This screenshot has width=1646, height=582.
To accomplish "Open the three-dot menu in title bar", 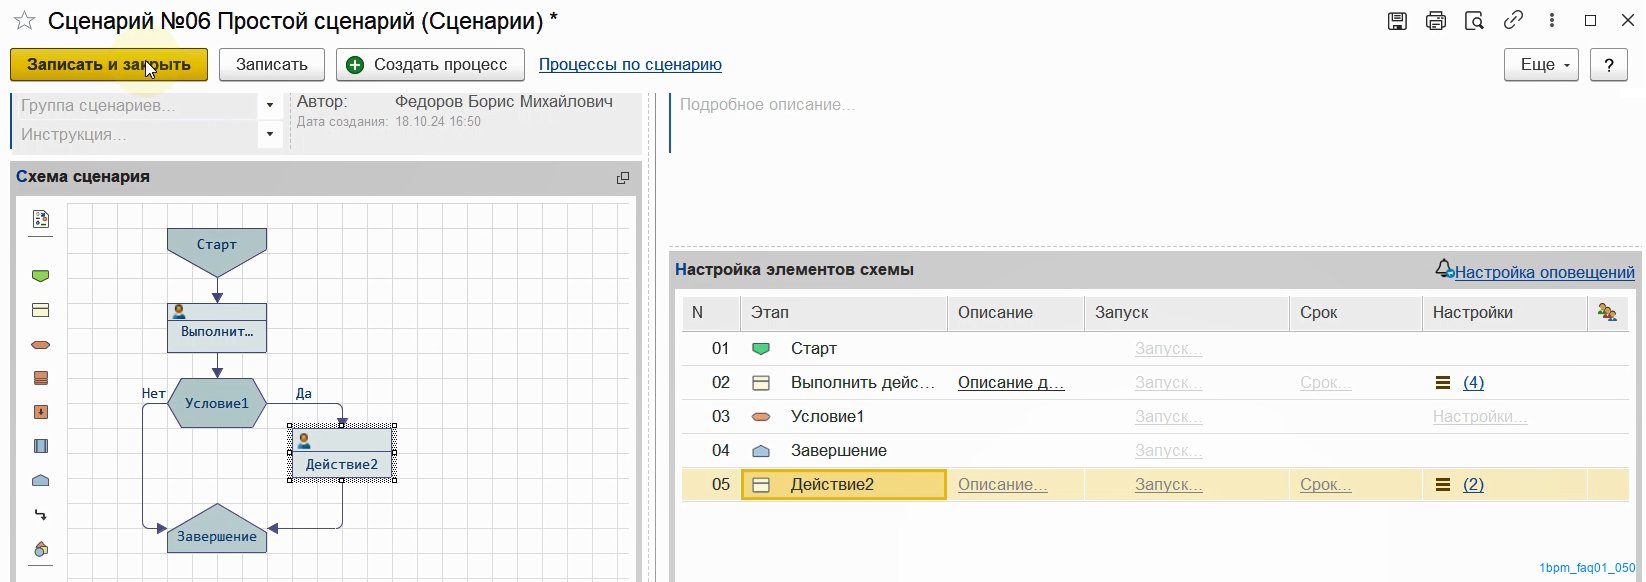I will coord(1552,20).
